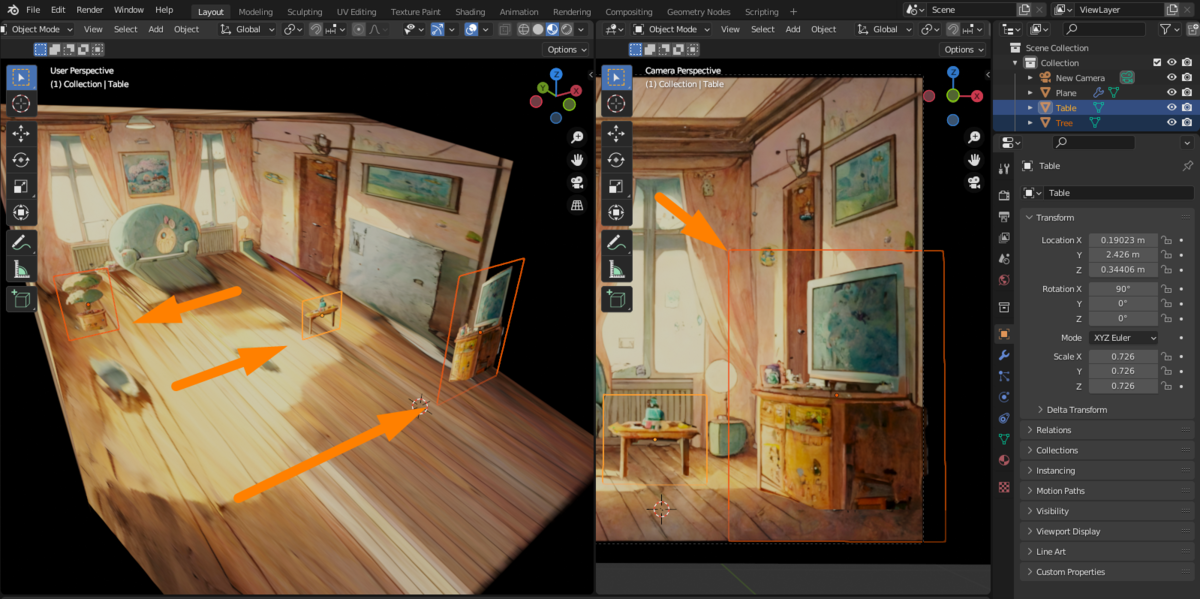Open rotation Mode XYZ Euler dropdown
The image size is (1200, 599).
pyautogui.click(x=1123, y=337)
